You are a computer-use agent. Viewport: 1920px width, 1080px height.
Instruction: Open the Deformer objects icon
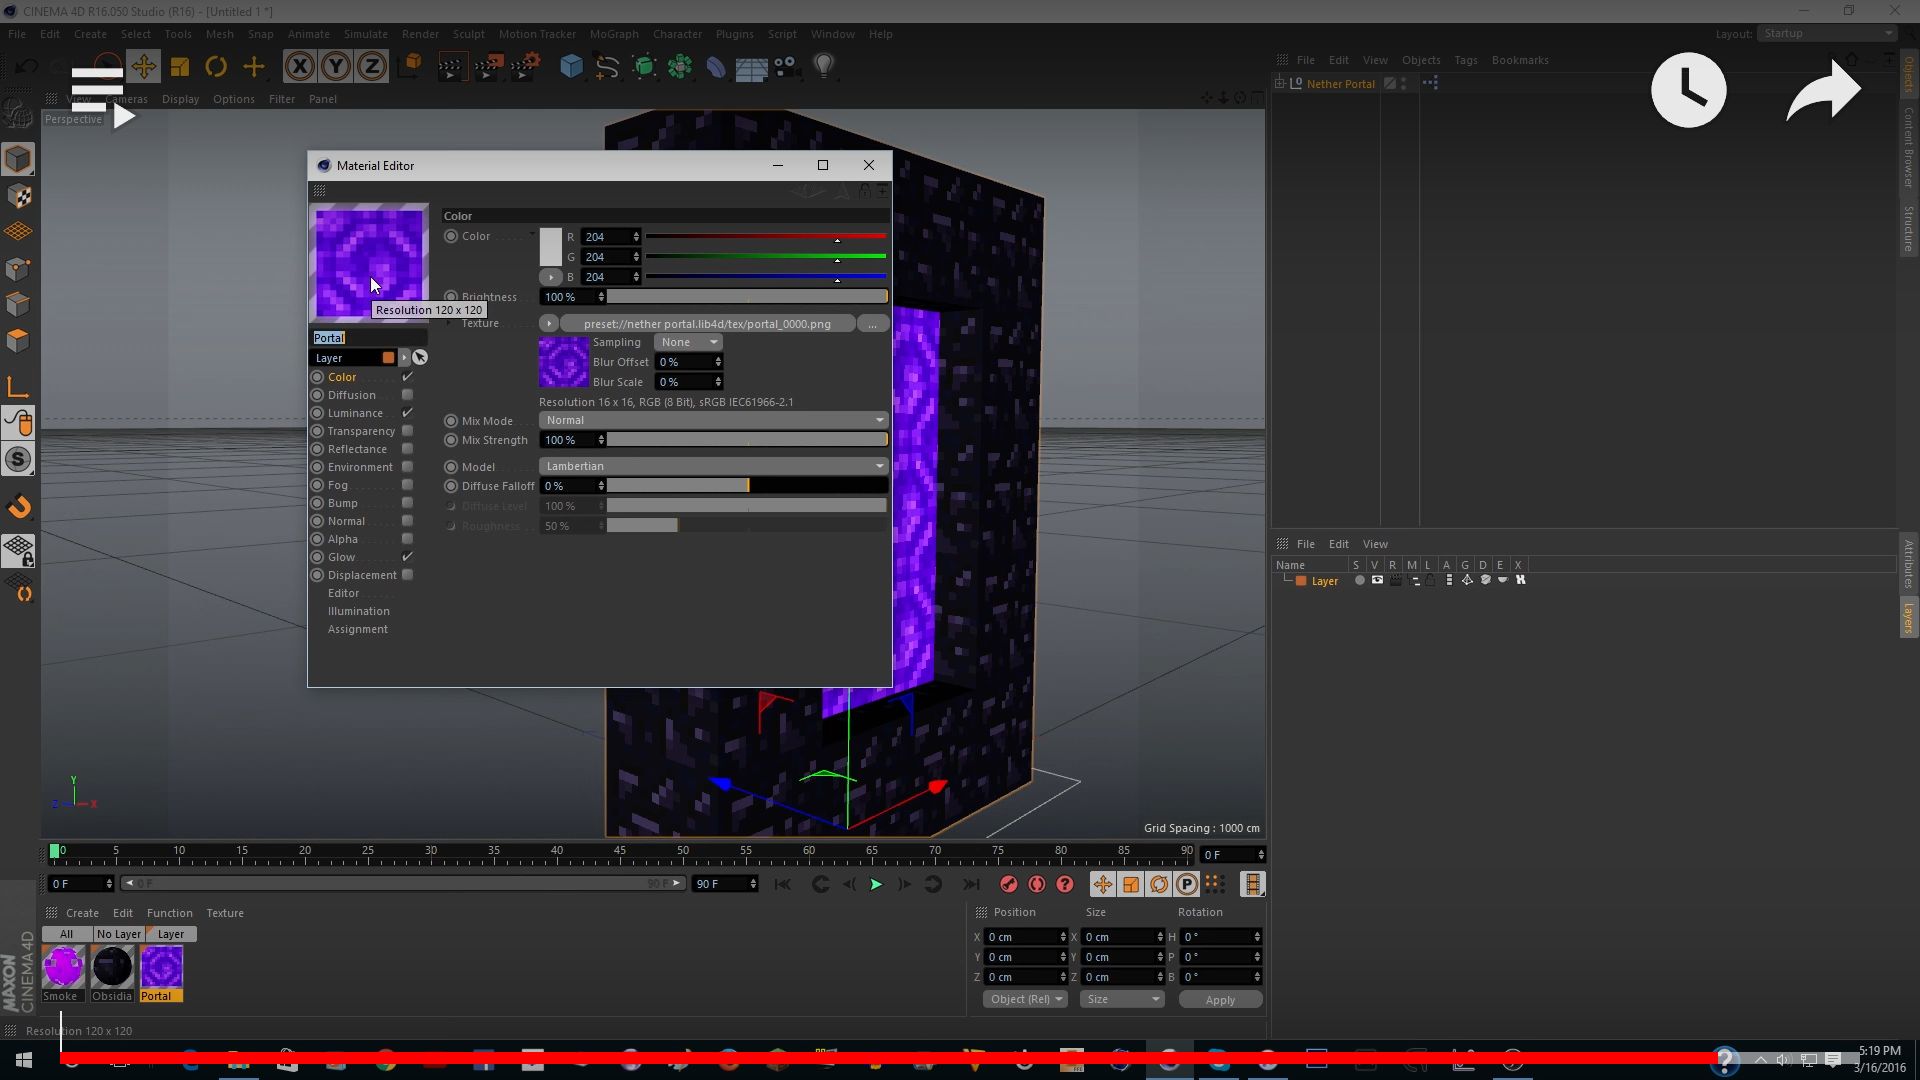[x=716, y=67]
